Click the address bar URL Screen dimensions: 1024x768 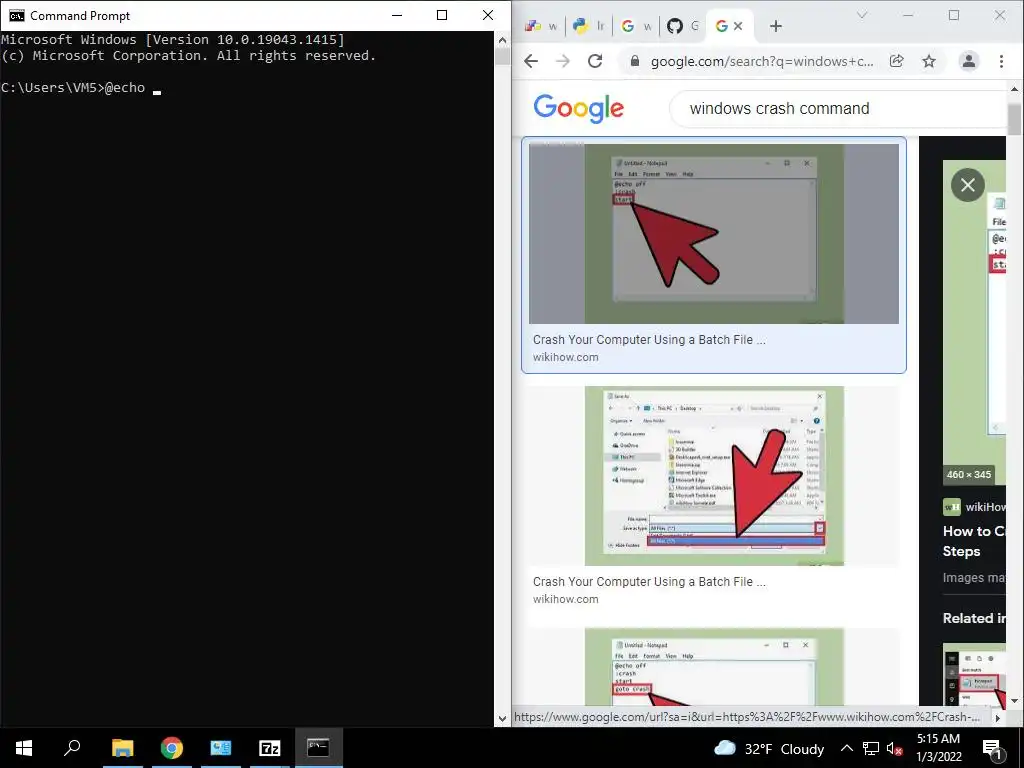tap(761, 61)
